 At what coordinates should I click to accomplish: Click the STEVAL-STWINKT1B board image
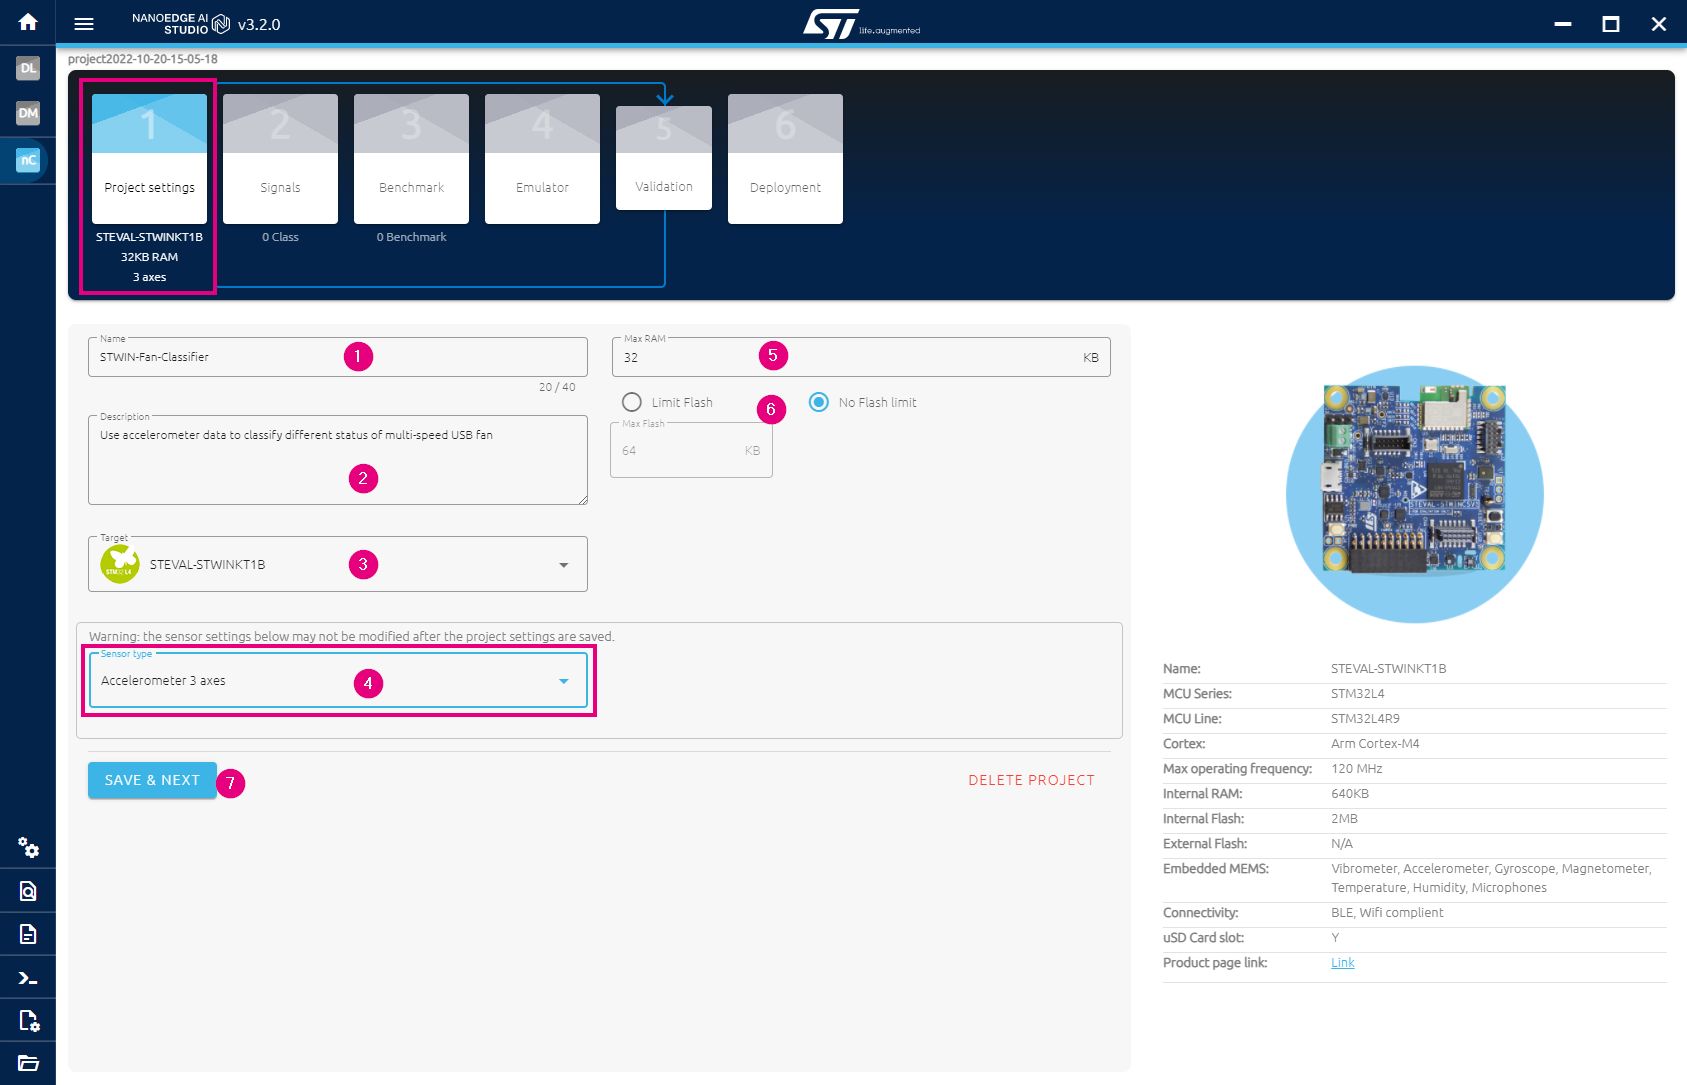pyautogui.click(x=1414, y=494)
